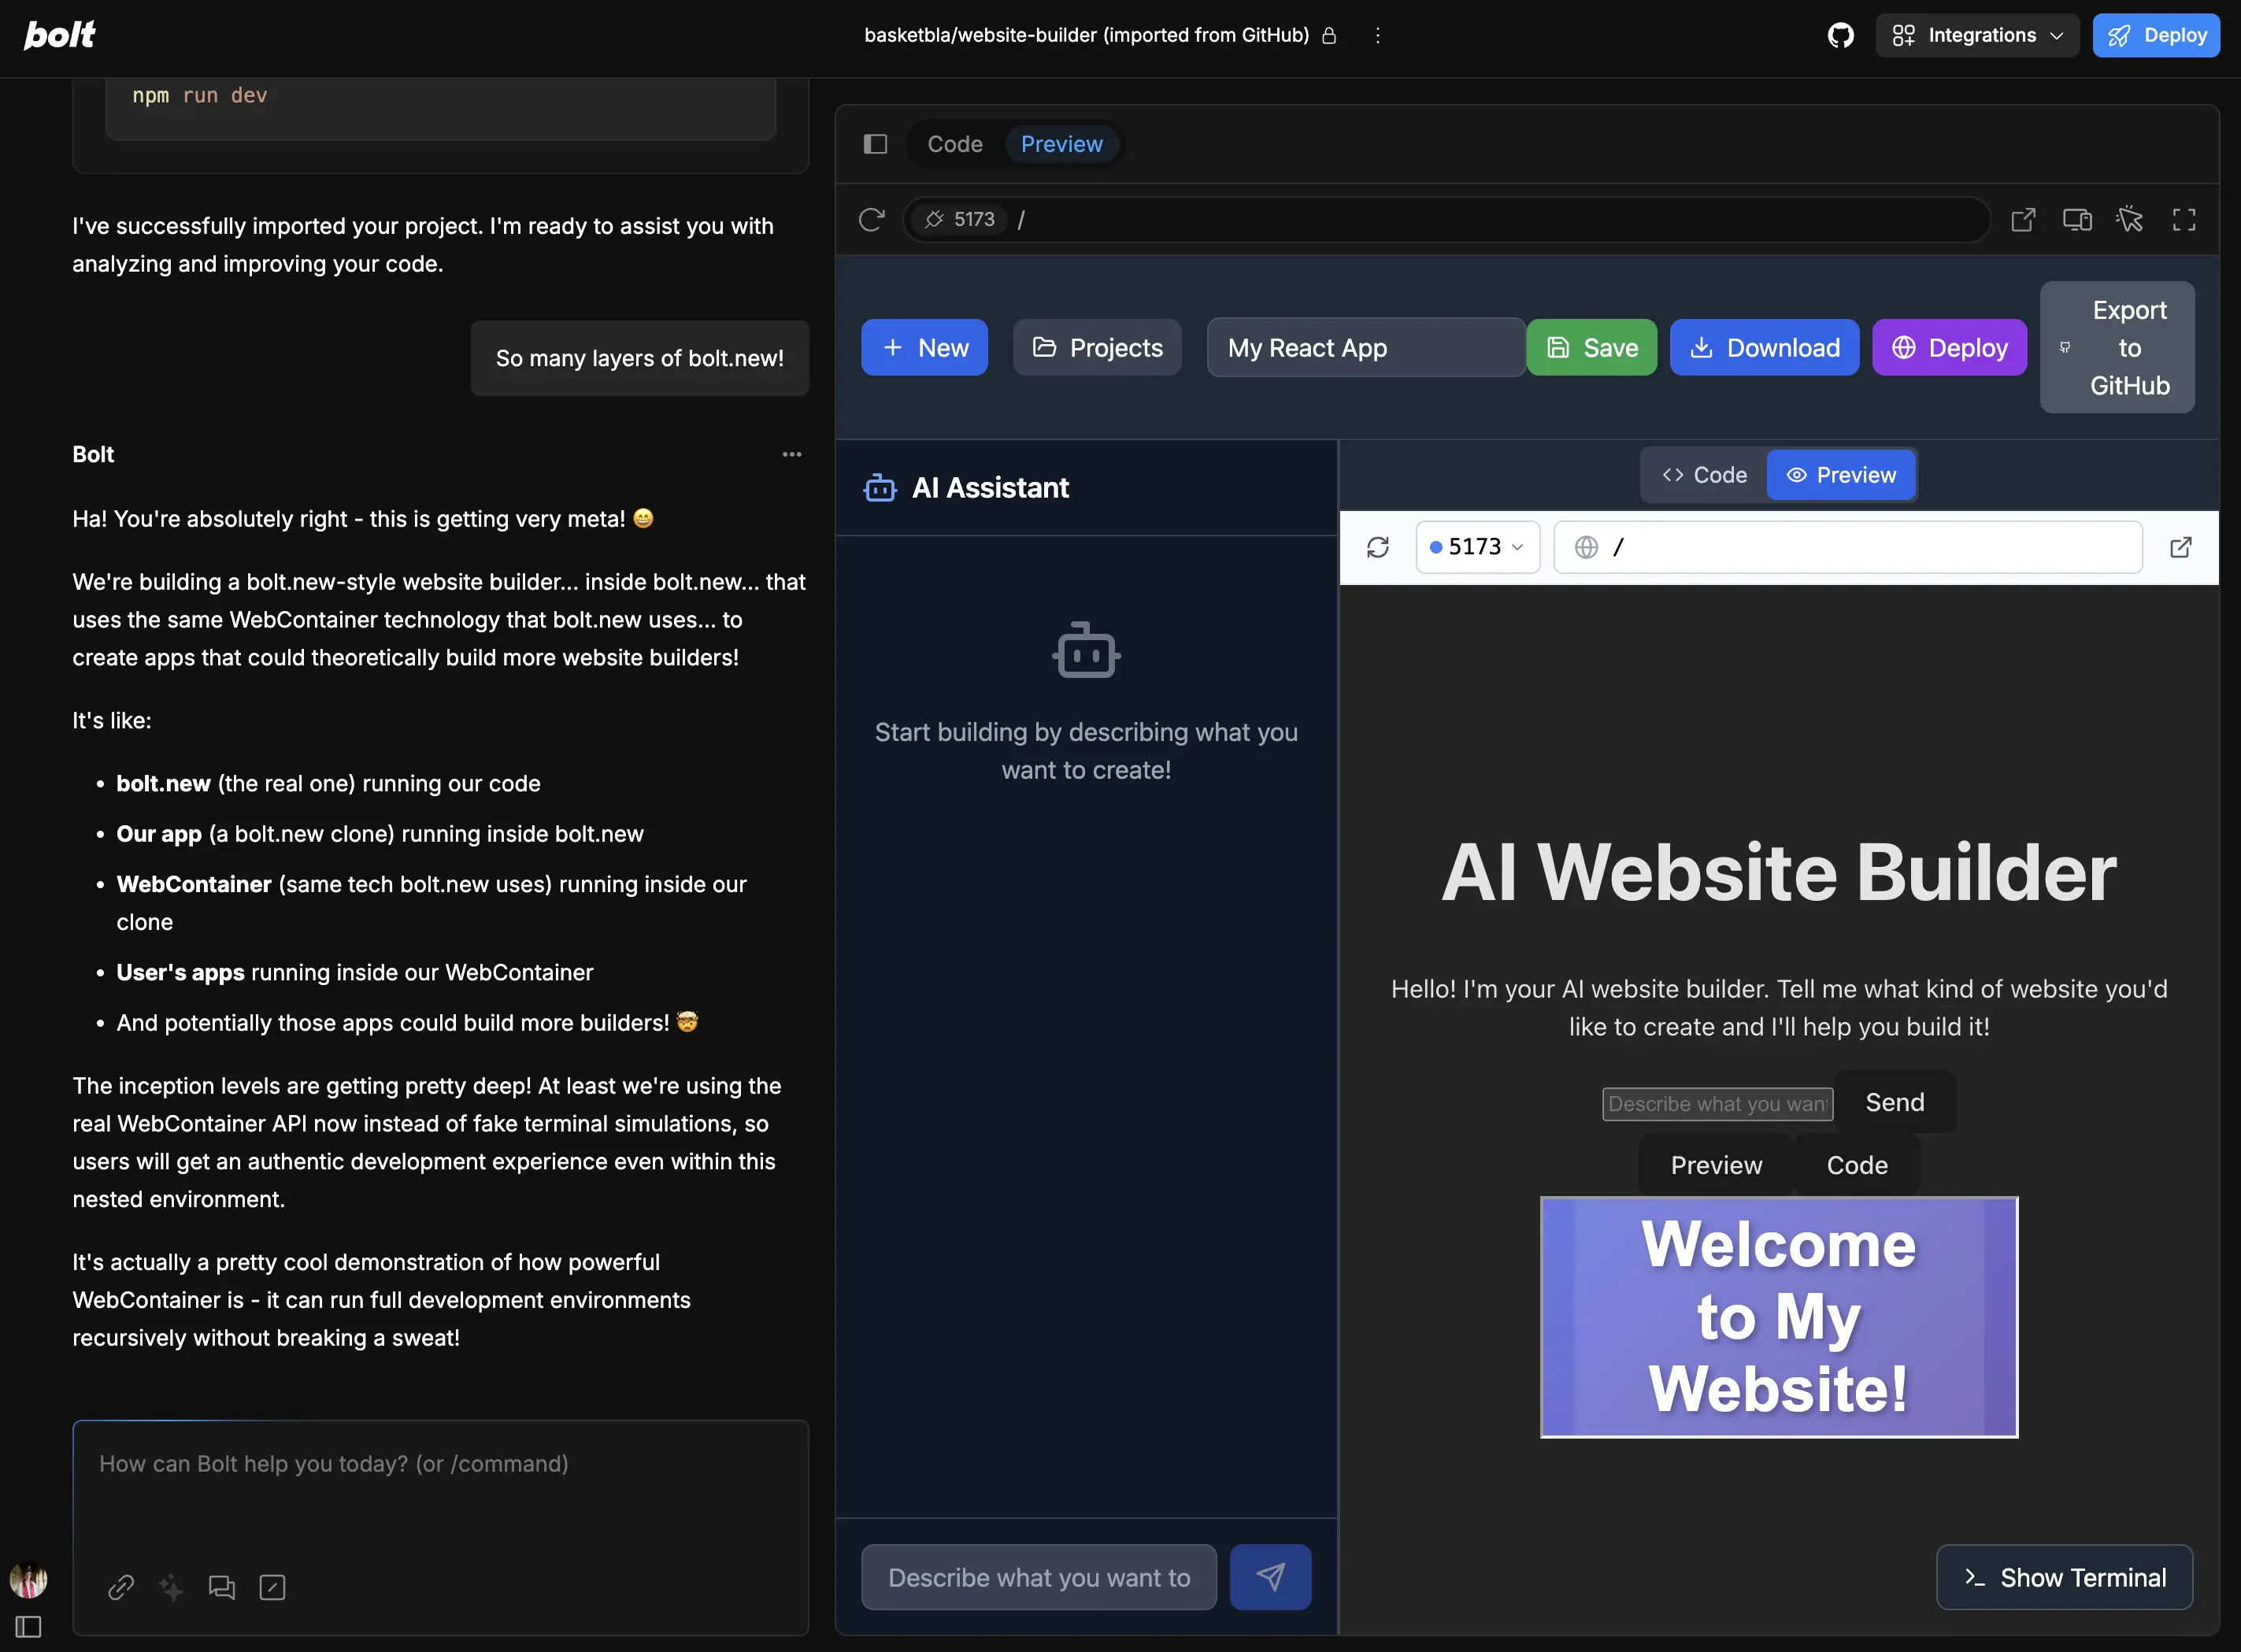2241x1652 pixels.
Task: Toggle the left sidebar panel icon
Action: [28, 1627]
